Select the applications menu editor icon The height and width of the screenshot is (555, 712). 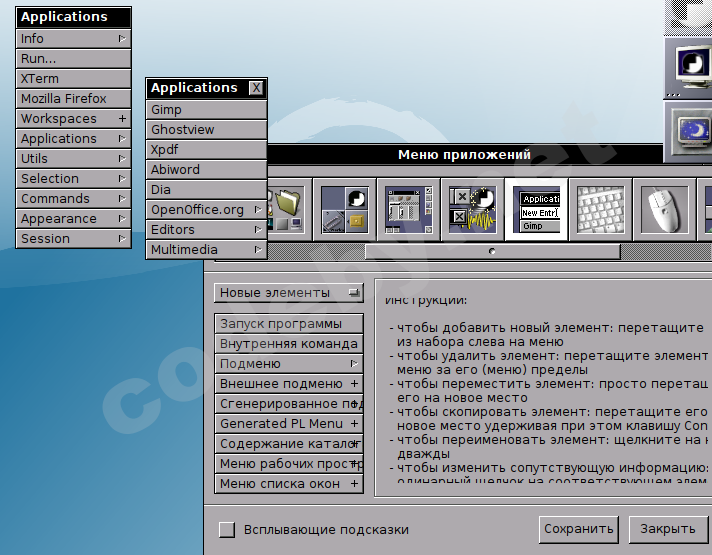pyautogui.click(x=537, y=209)
